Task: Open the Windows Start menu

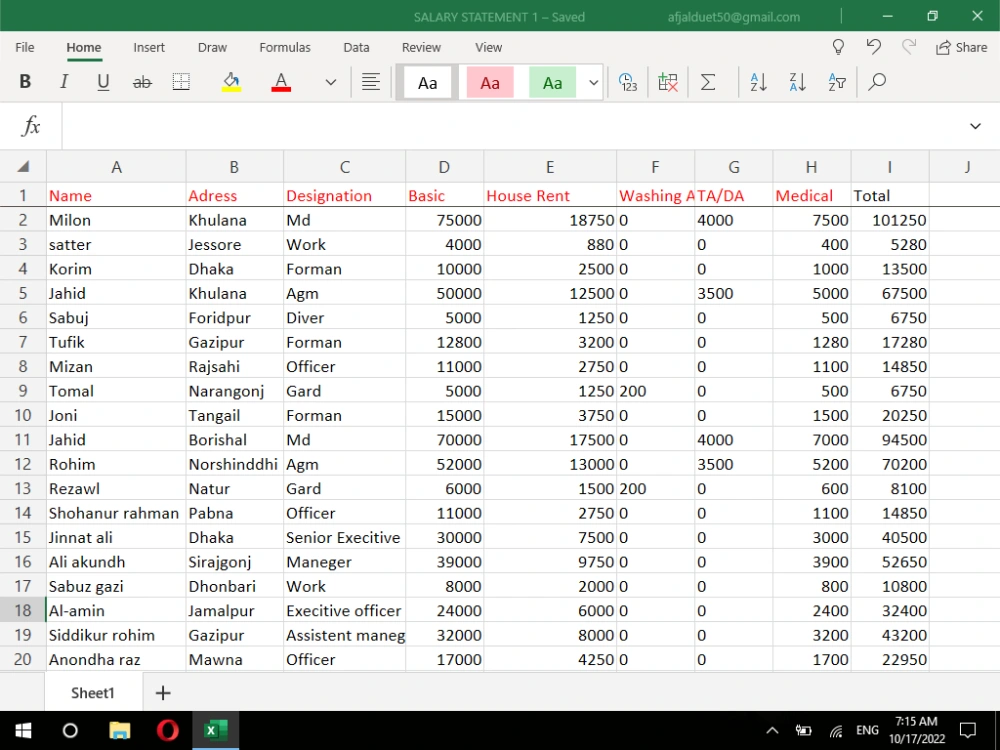Action: click(24, 730)
